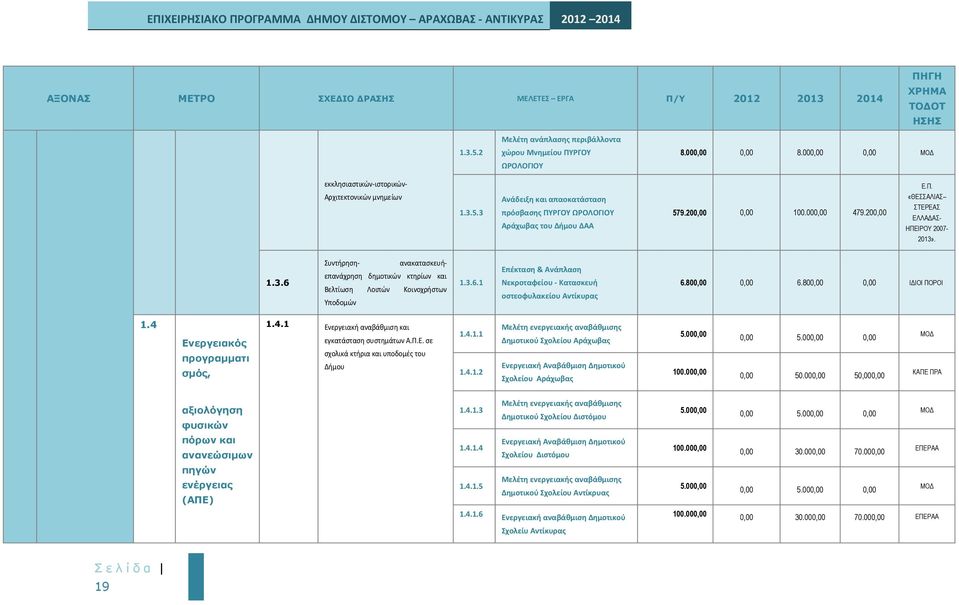
Task: Click the budget value 579.200,00
Action: point(689,213)
